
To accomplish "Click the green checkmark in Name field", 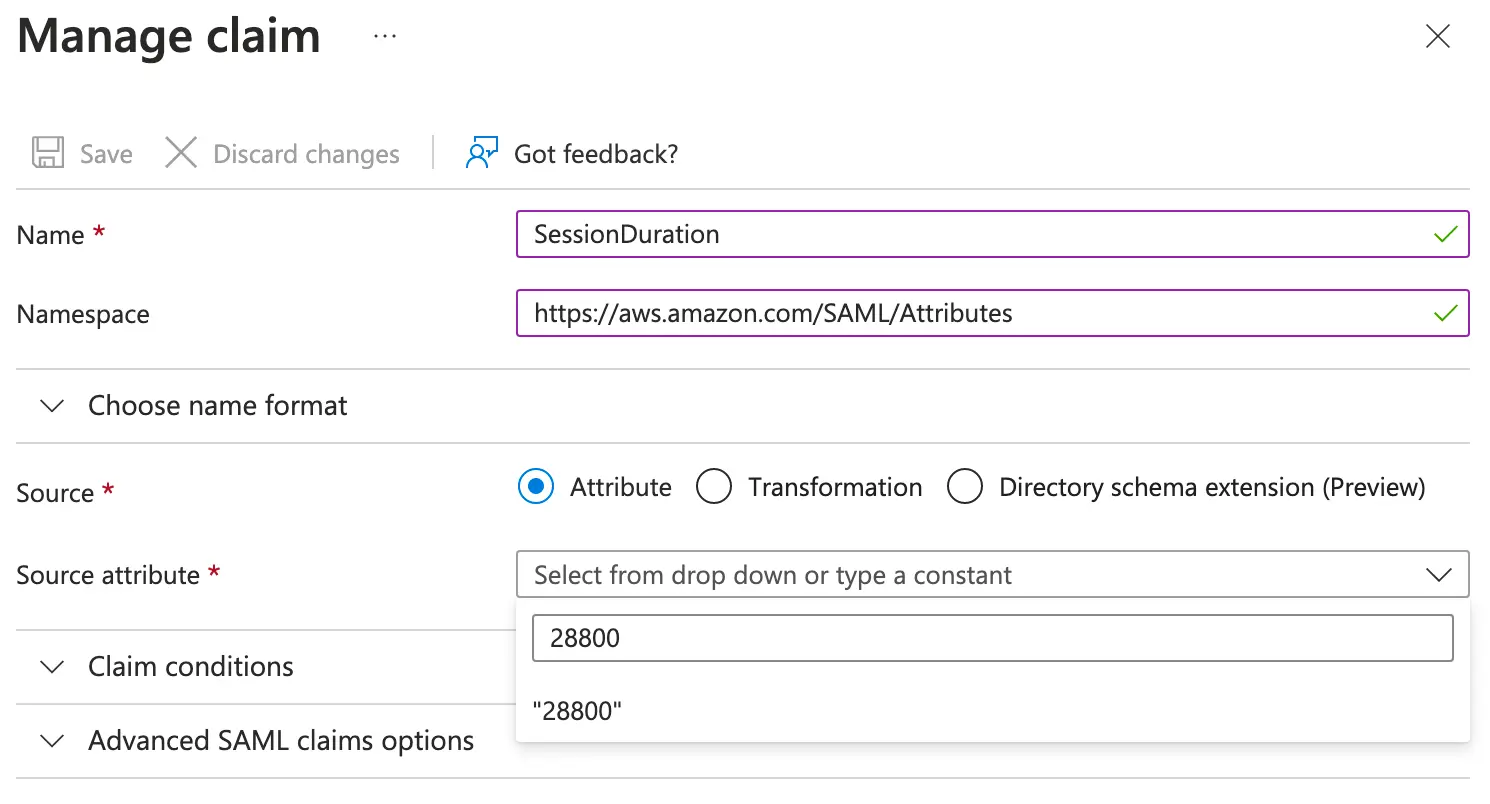I will coord(1444,235).
